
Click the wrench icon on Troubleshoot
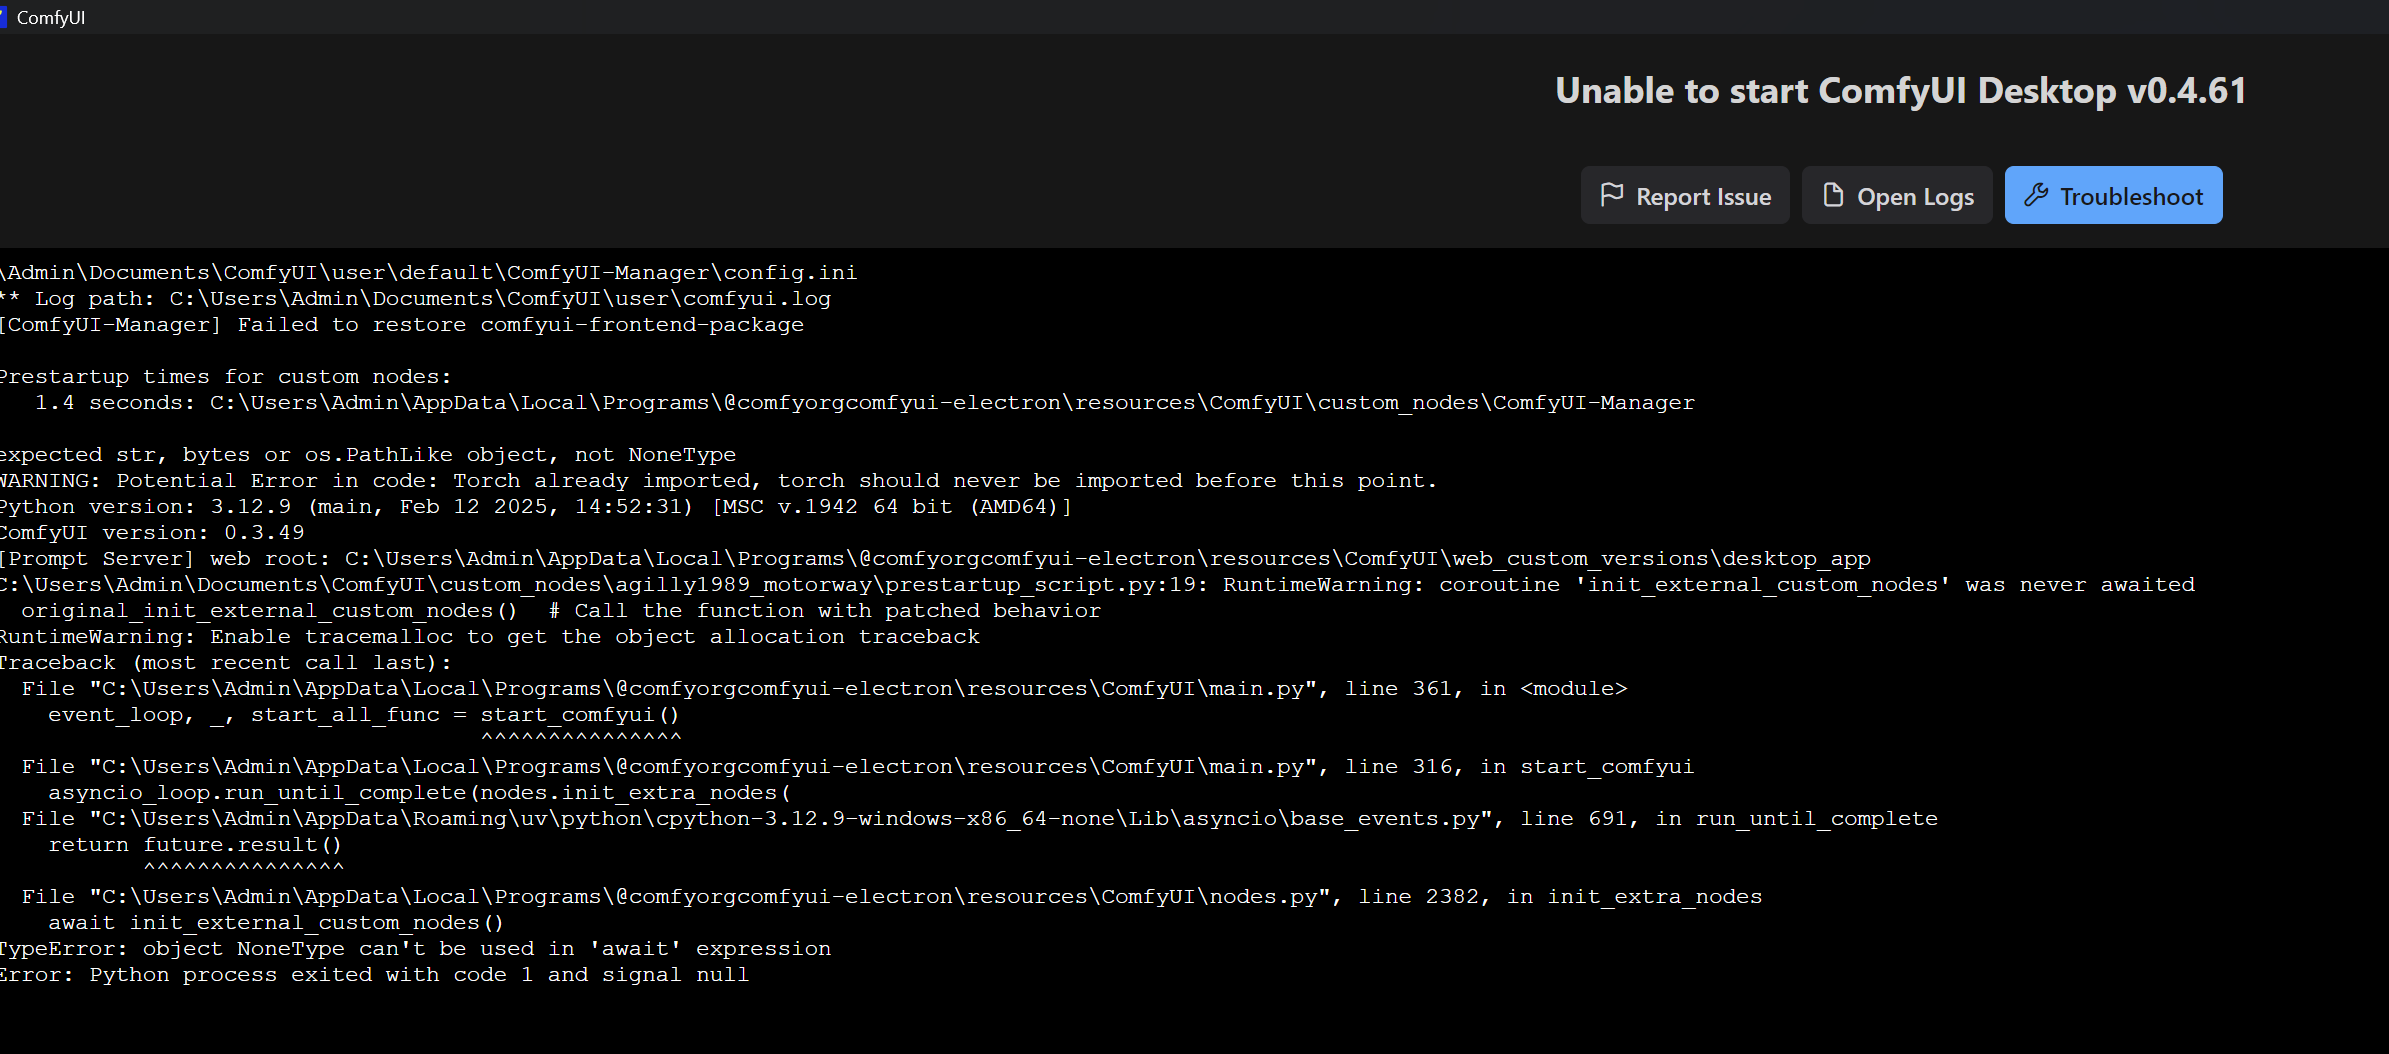pos(2036,195)
